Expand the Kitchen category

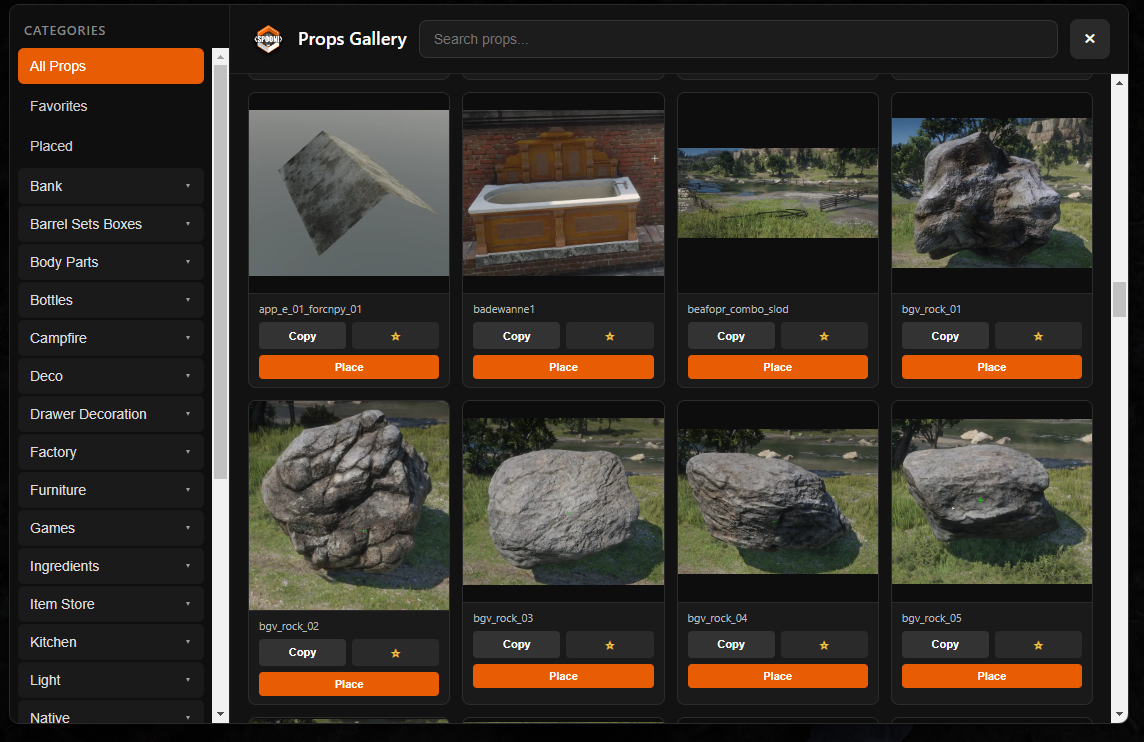point(111,642)
